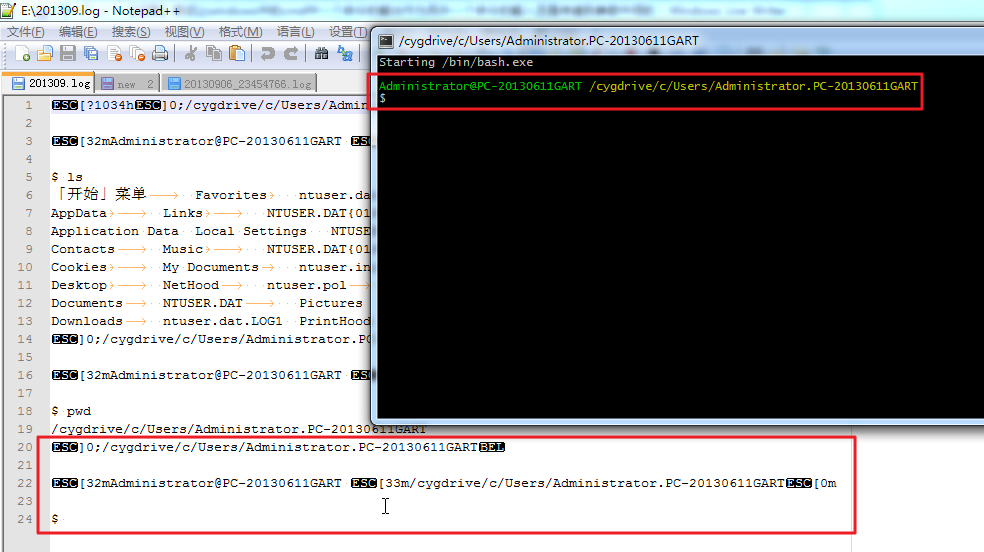Click 'Favorites' in the editor listing
This screenshot has width=984, height=552.
[230, 195]
